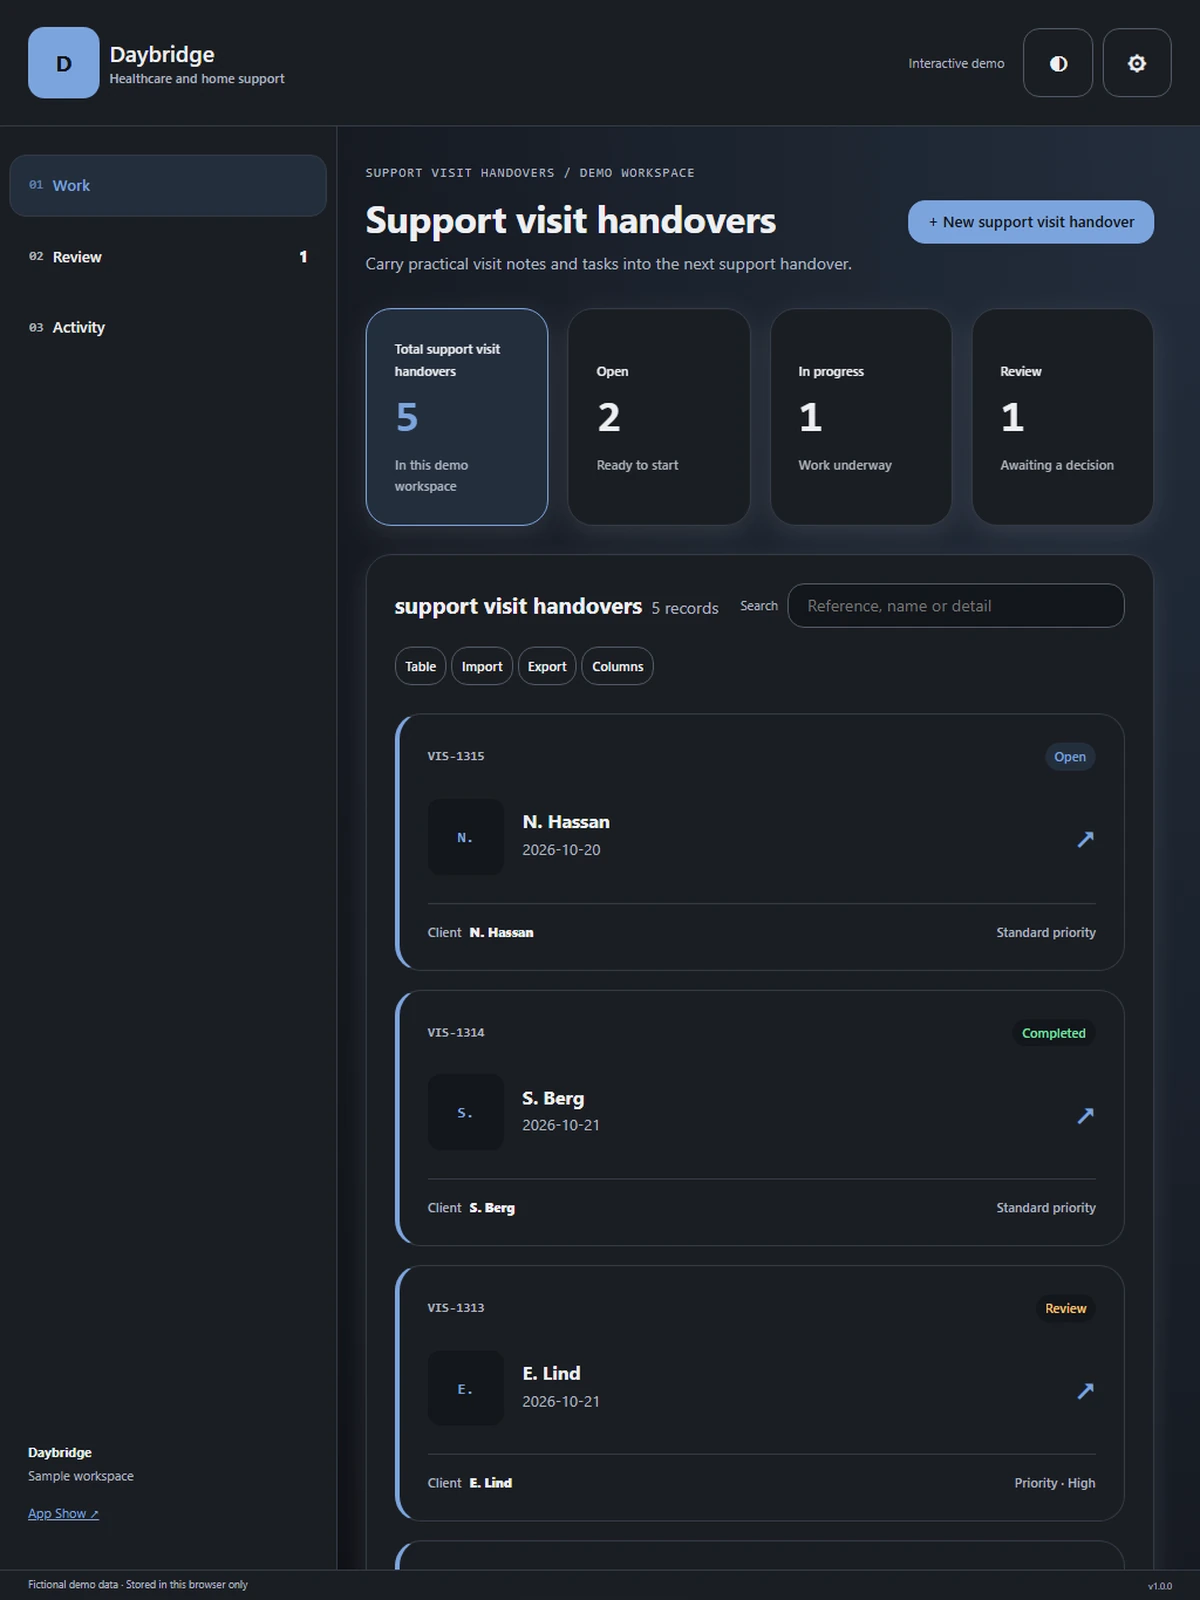Filter by the Open stat card
The height and width of the screenshot is (1600, 1200).
pyautogui.click(x=659, y=417)
